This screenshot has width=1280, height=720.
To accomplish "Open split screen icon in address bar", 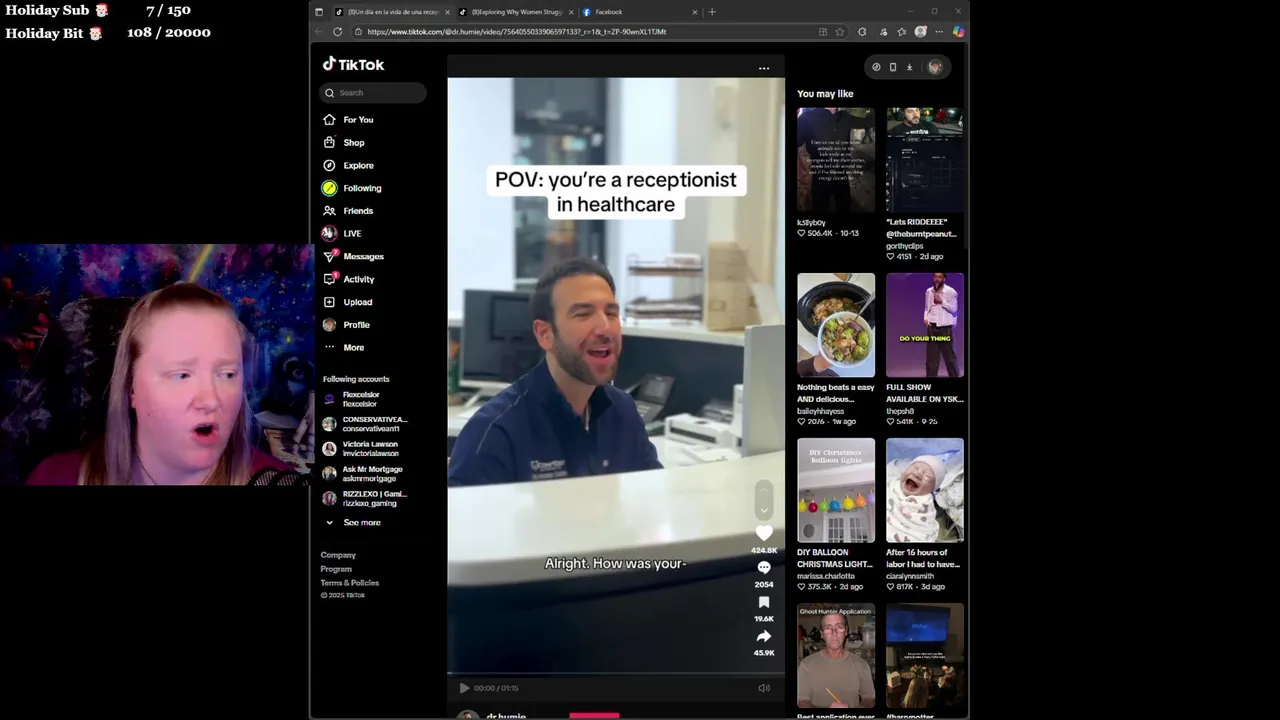I will [x=823, y=32].
